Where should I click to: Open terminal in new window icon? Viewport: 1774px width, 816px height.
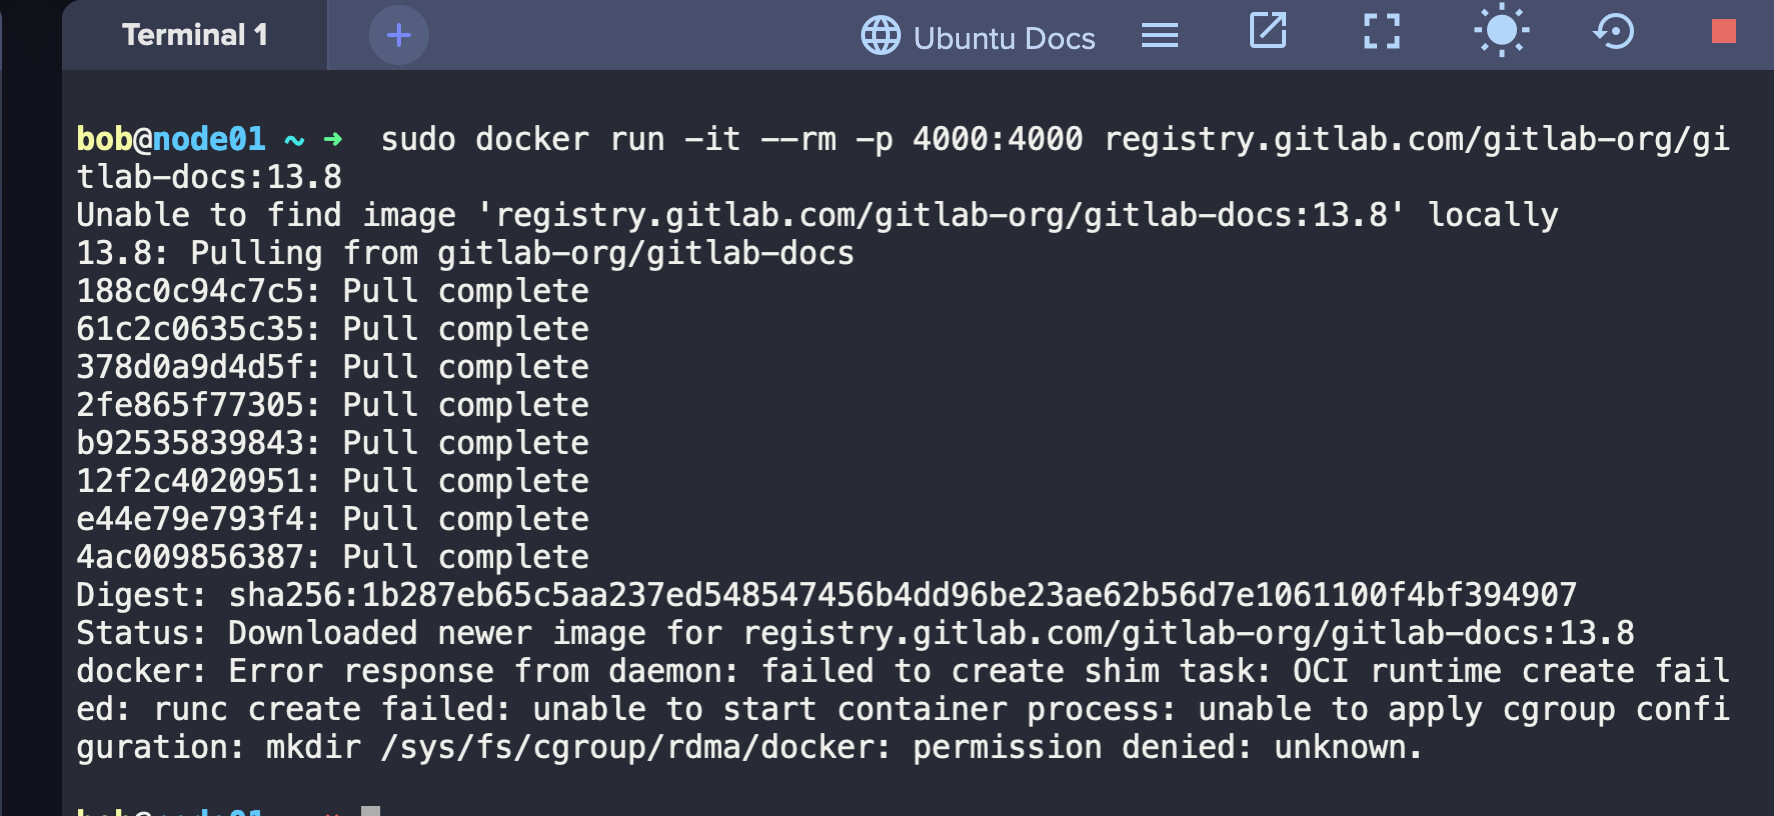(x=1268, y=31)
